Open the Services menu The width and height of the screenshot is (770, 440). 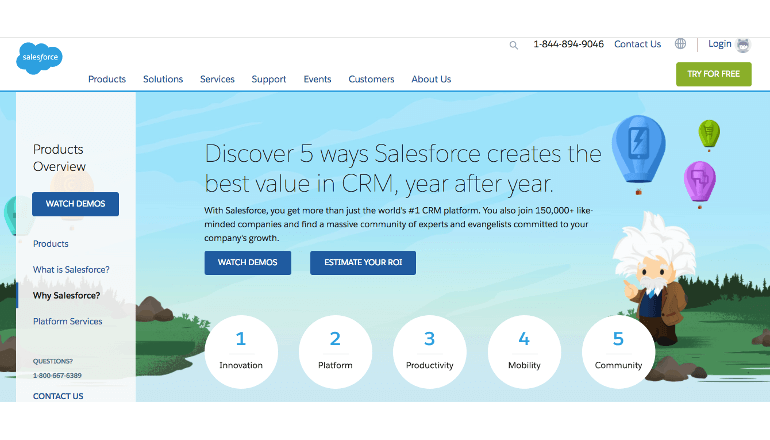pyautogui.click(x=217, y=79)
